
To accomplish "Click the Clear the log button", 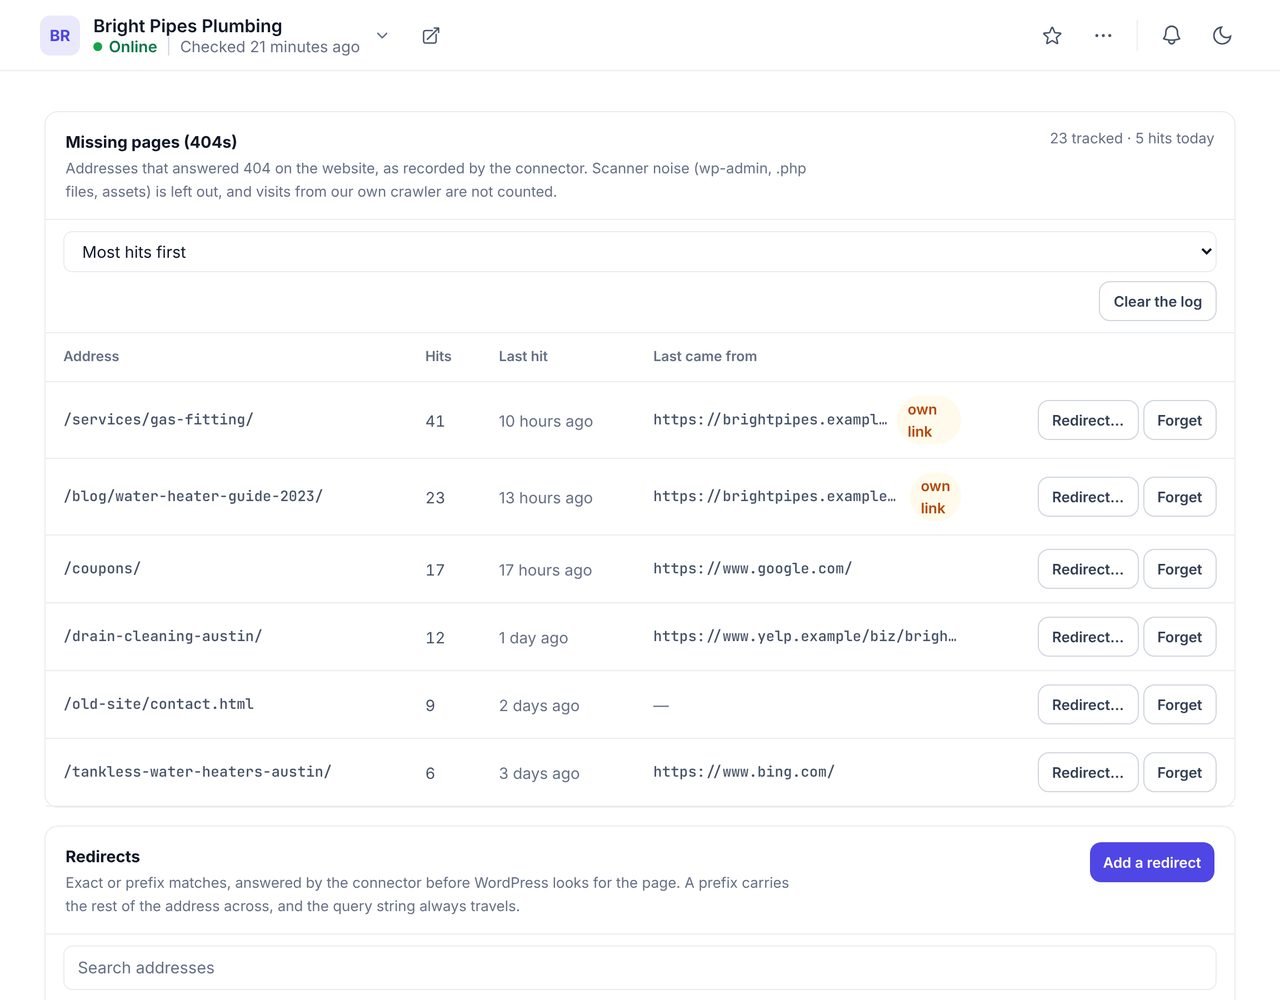I will click(x=1158, y=301).
